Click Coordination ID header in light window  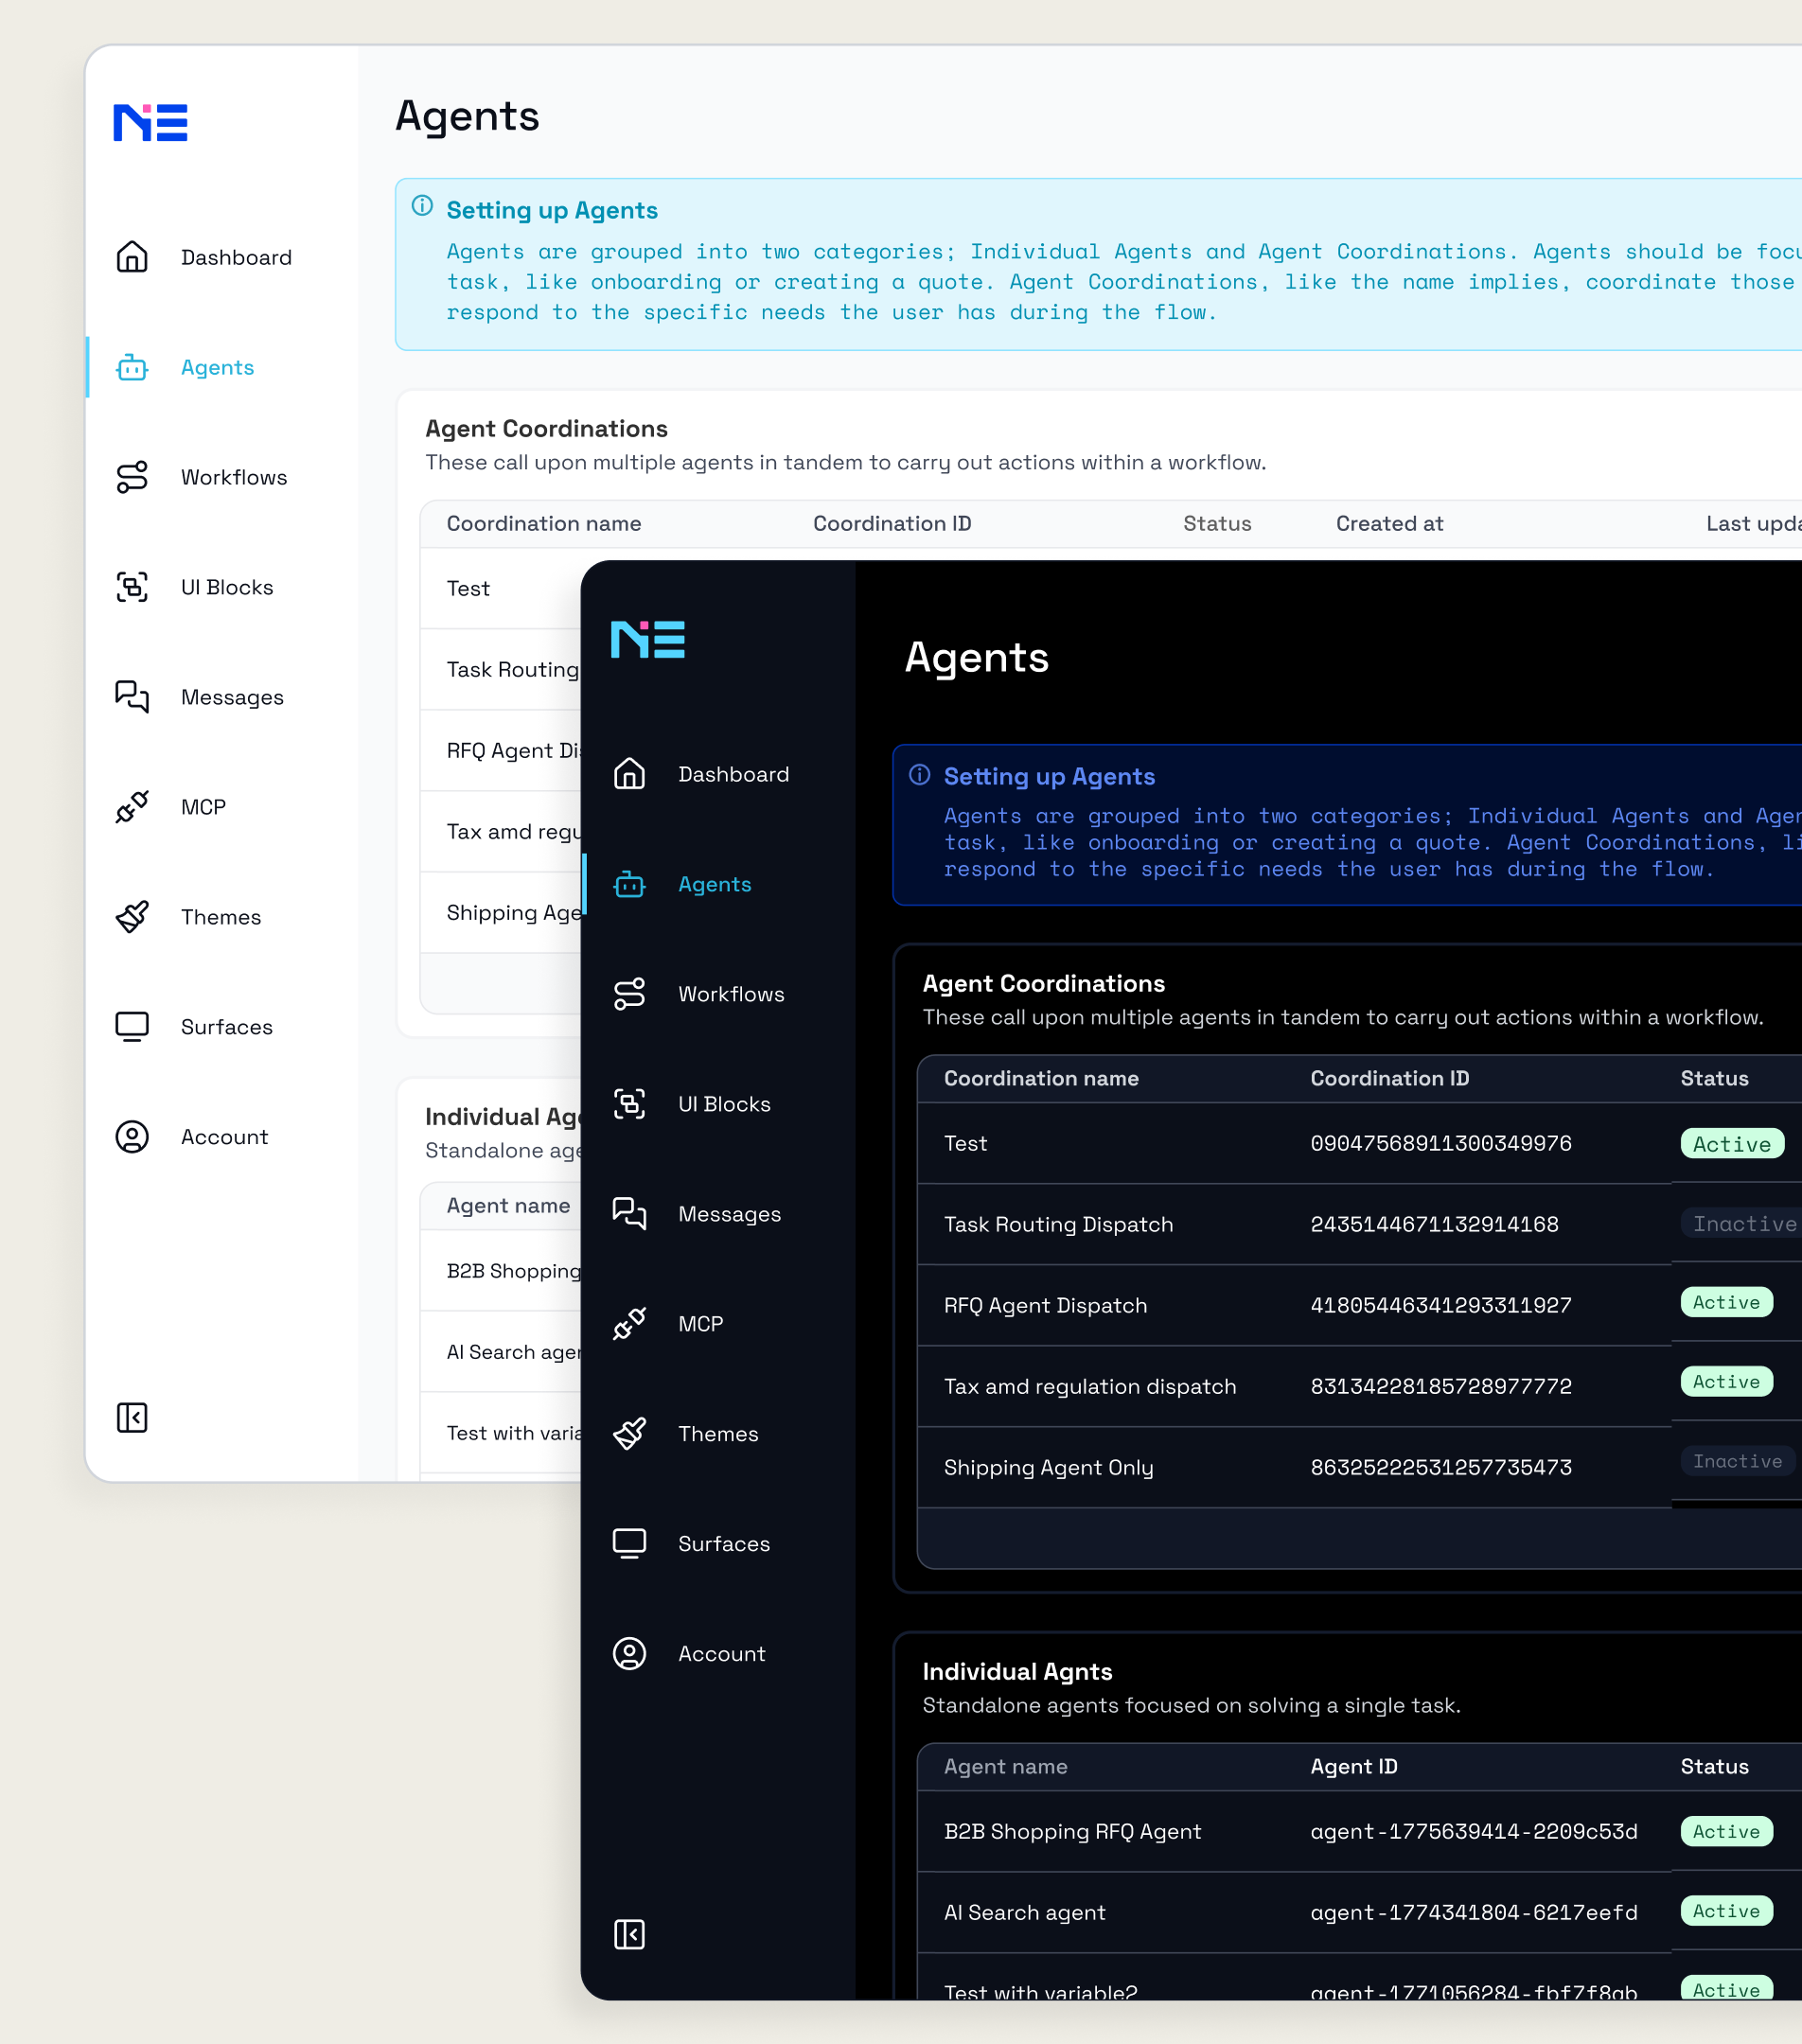click(x=892, y=523)
